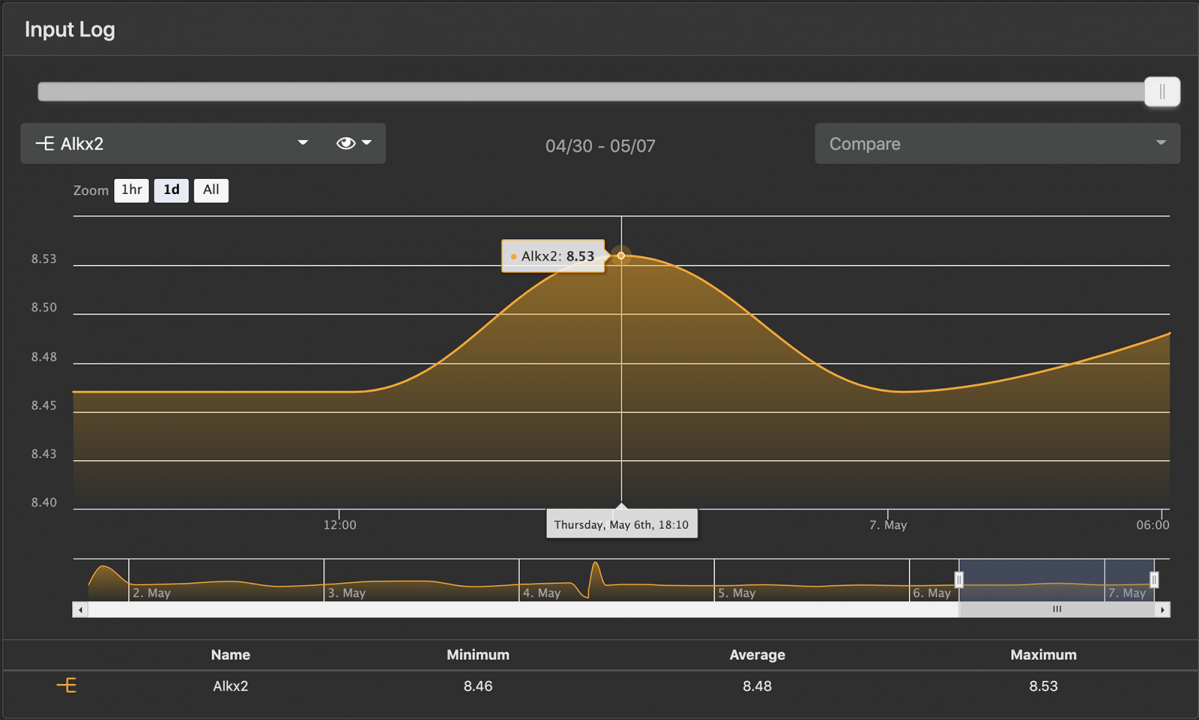Set zoom to 1hr
The height and width of the screenshot is (720, 1199).
click(131, 190)
